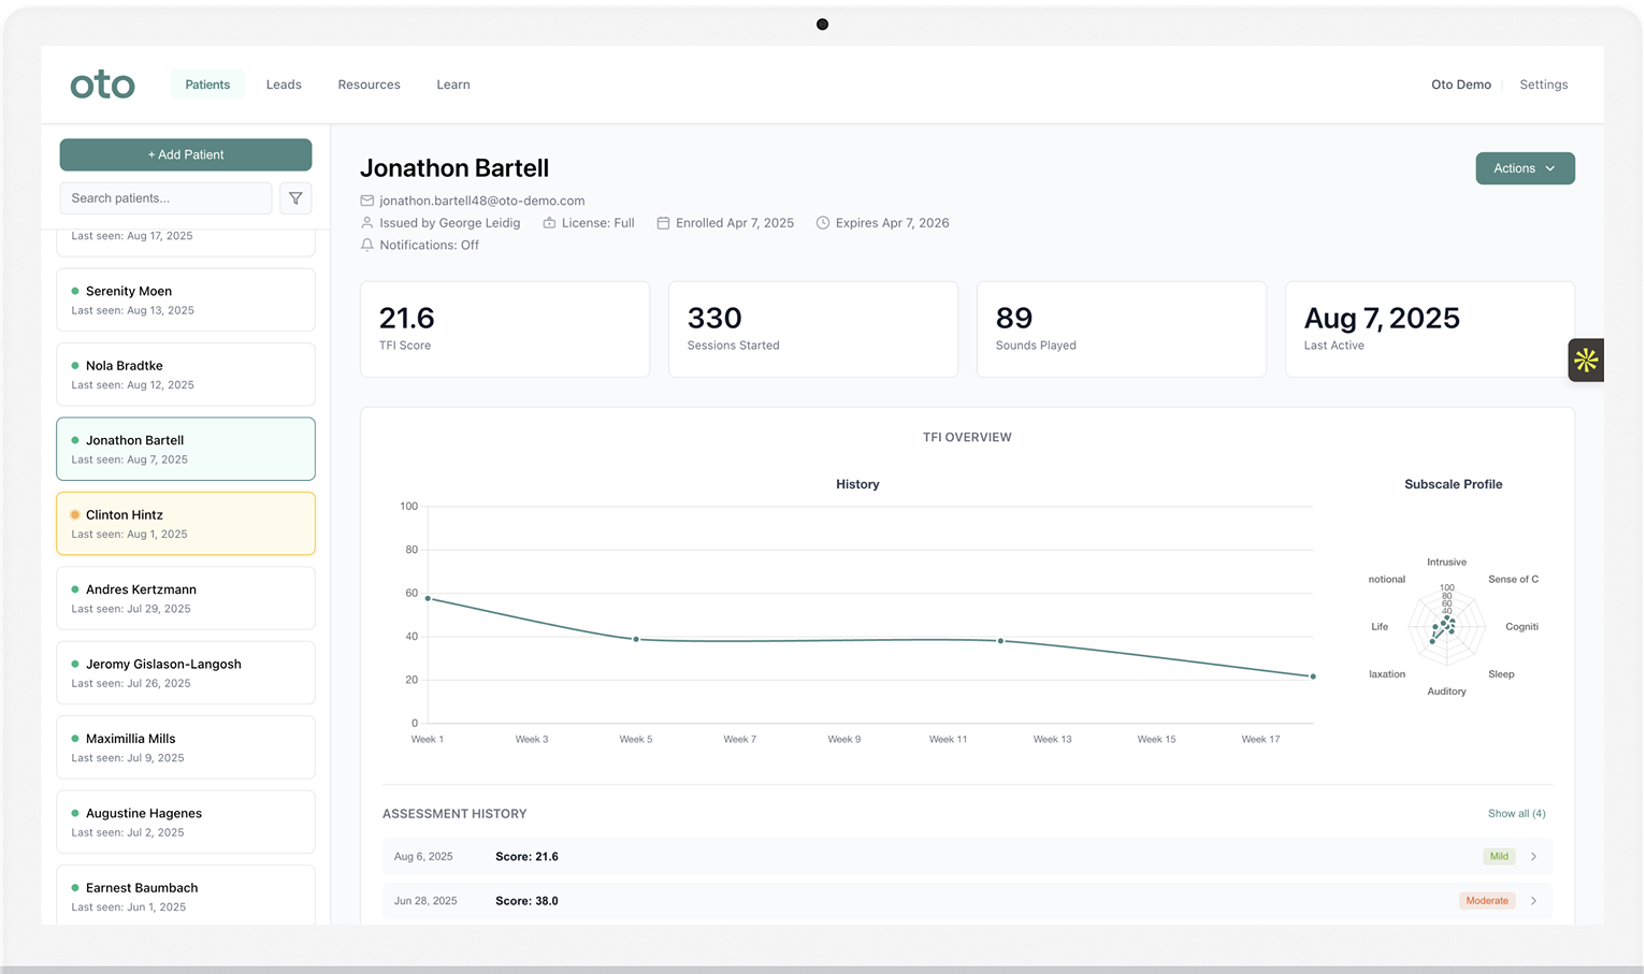Click the 21.6 TFI Score card

505,329
